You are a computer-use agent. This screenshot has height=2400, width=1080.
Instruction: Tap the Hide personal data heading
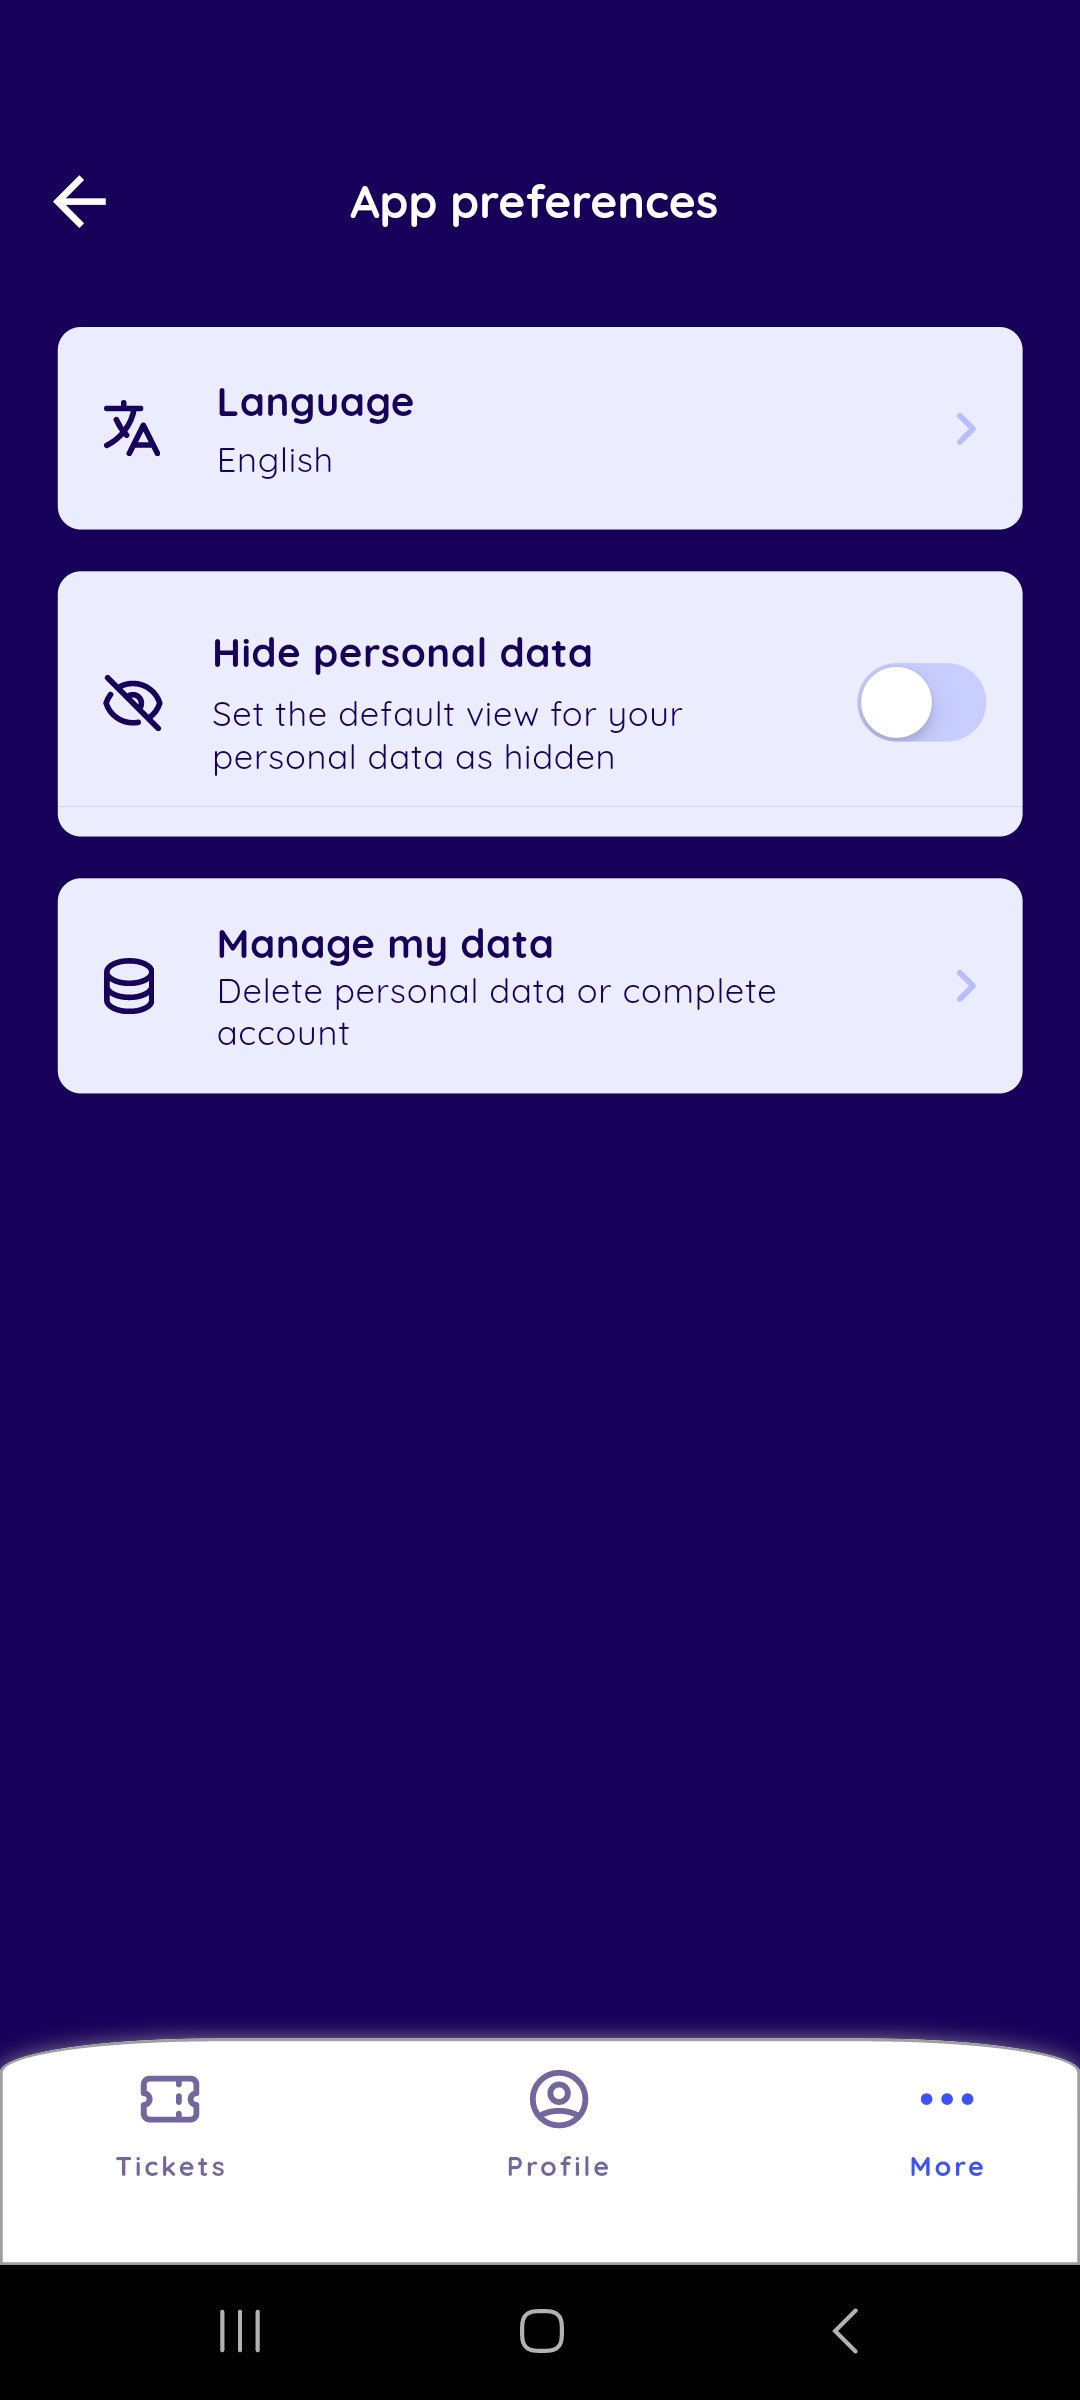402,653
